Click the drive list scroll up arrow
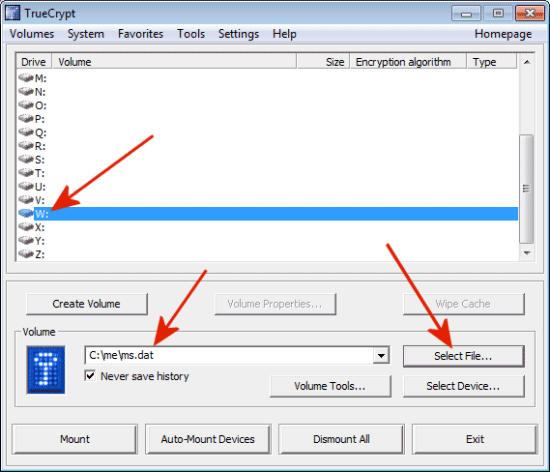This screenshot has height=472, width=550. [x=526, y=62]
